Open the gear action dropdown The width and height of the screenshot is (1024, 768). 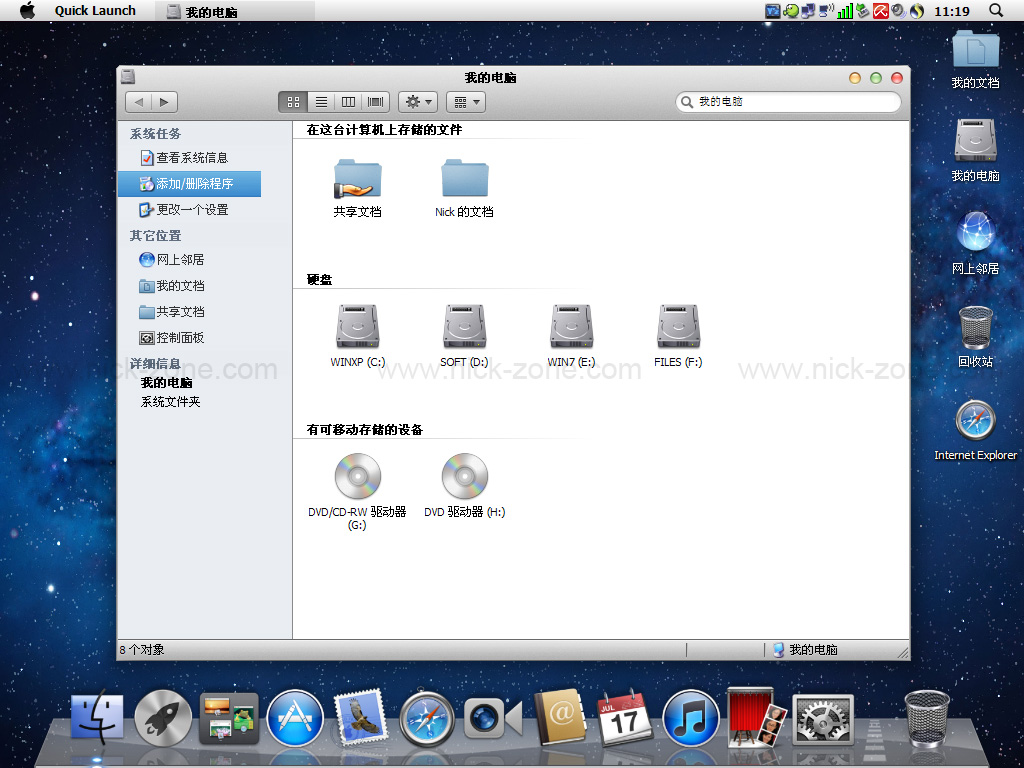(419, 102)
